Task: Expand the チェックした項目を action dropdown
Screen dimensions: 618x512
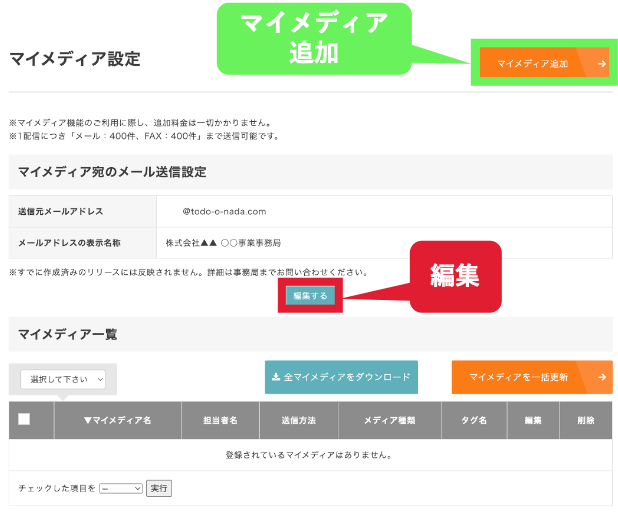Action: [x=121, y=488]
